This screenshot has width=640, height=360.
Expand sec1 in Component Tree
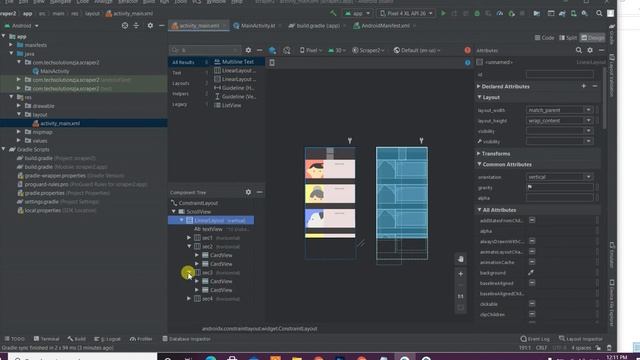coord(189,238)
